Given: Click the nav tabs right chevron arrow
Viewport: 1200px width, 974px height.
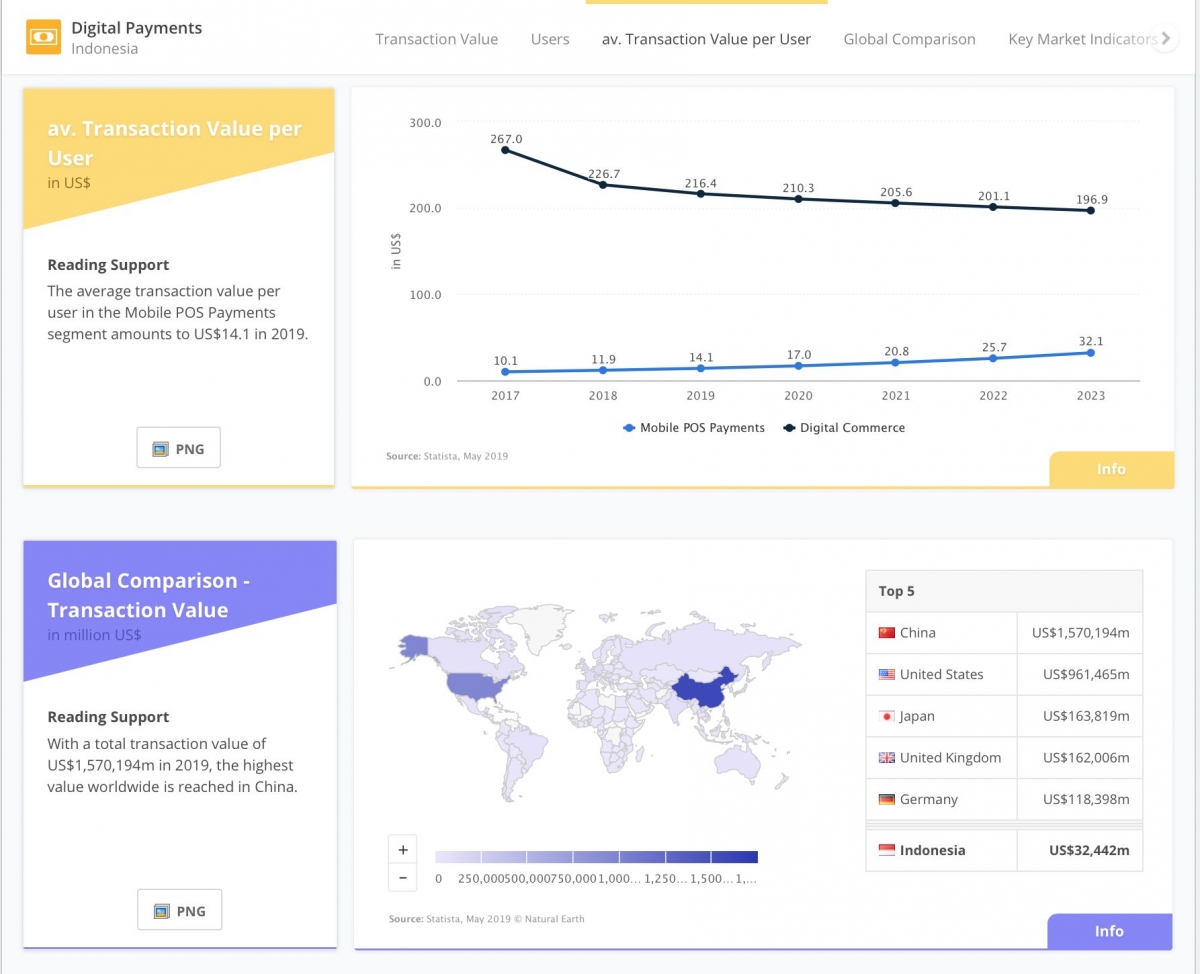Looking at the screenshot, I should click(x=1165, y=39).
